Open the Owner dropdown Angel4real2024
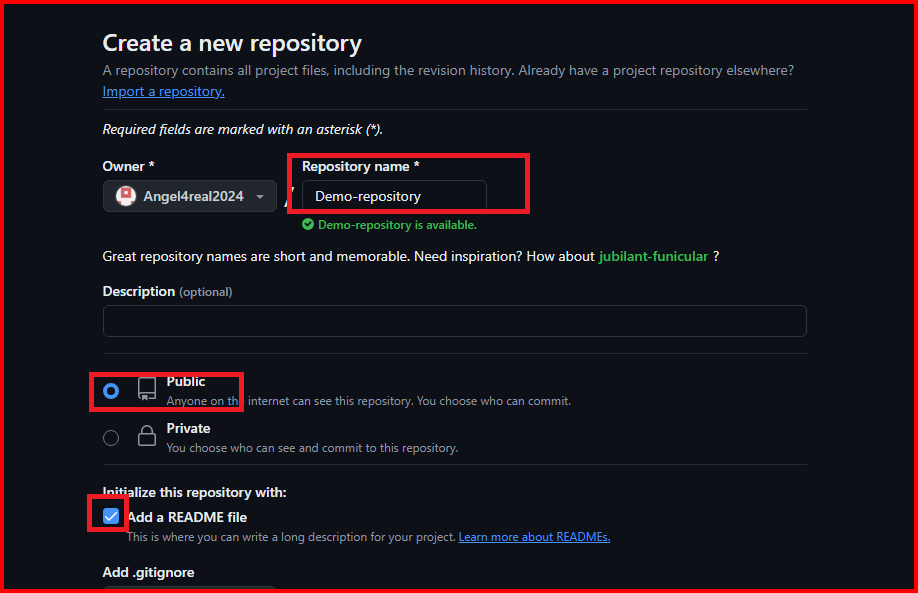The image size is (918, 593). point(190,196)
